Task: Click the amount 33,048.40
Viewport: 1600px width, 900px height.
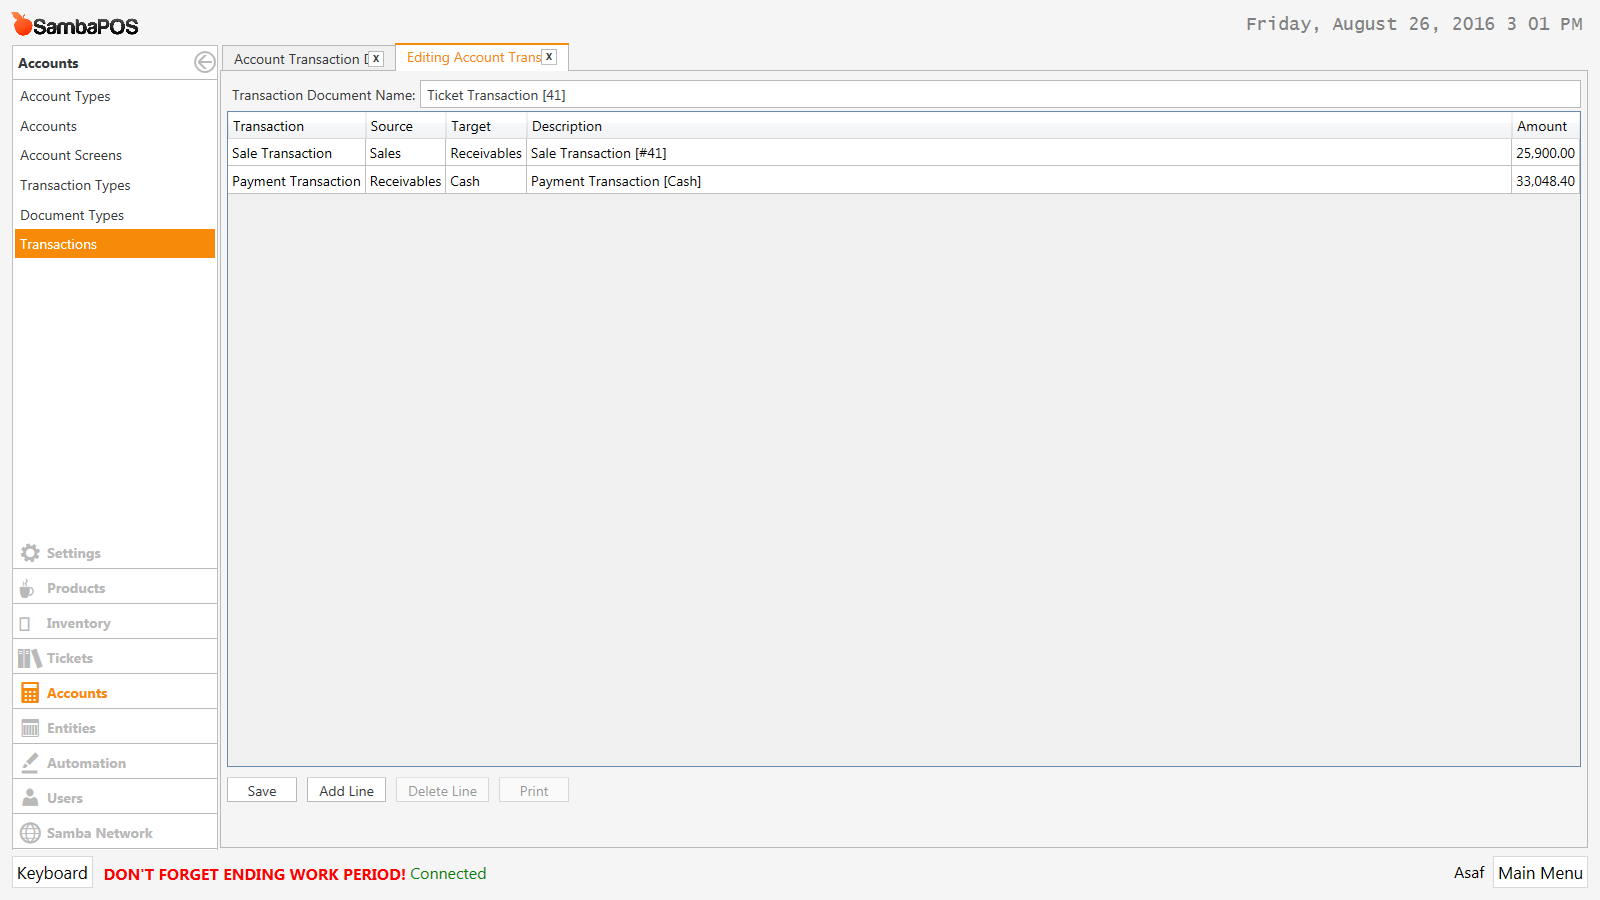Action: click(1545, 181)
